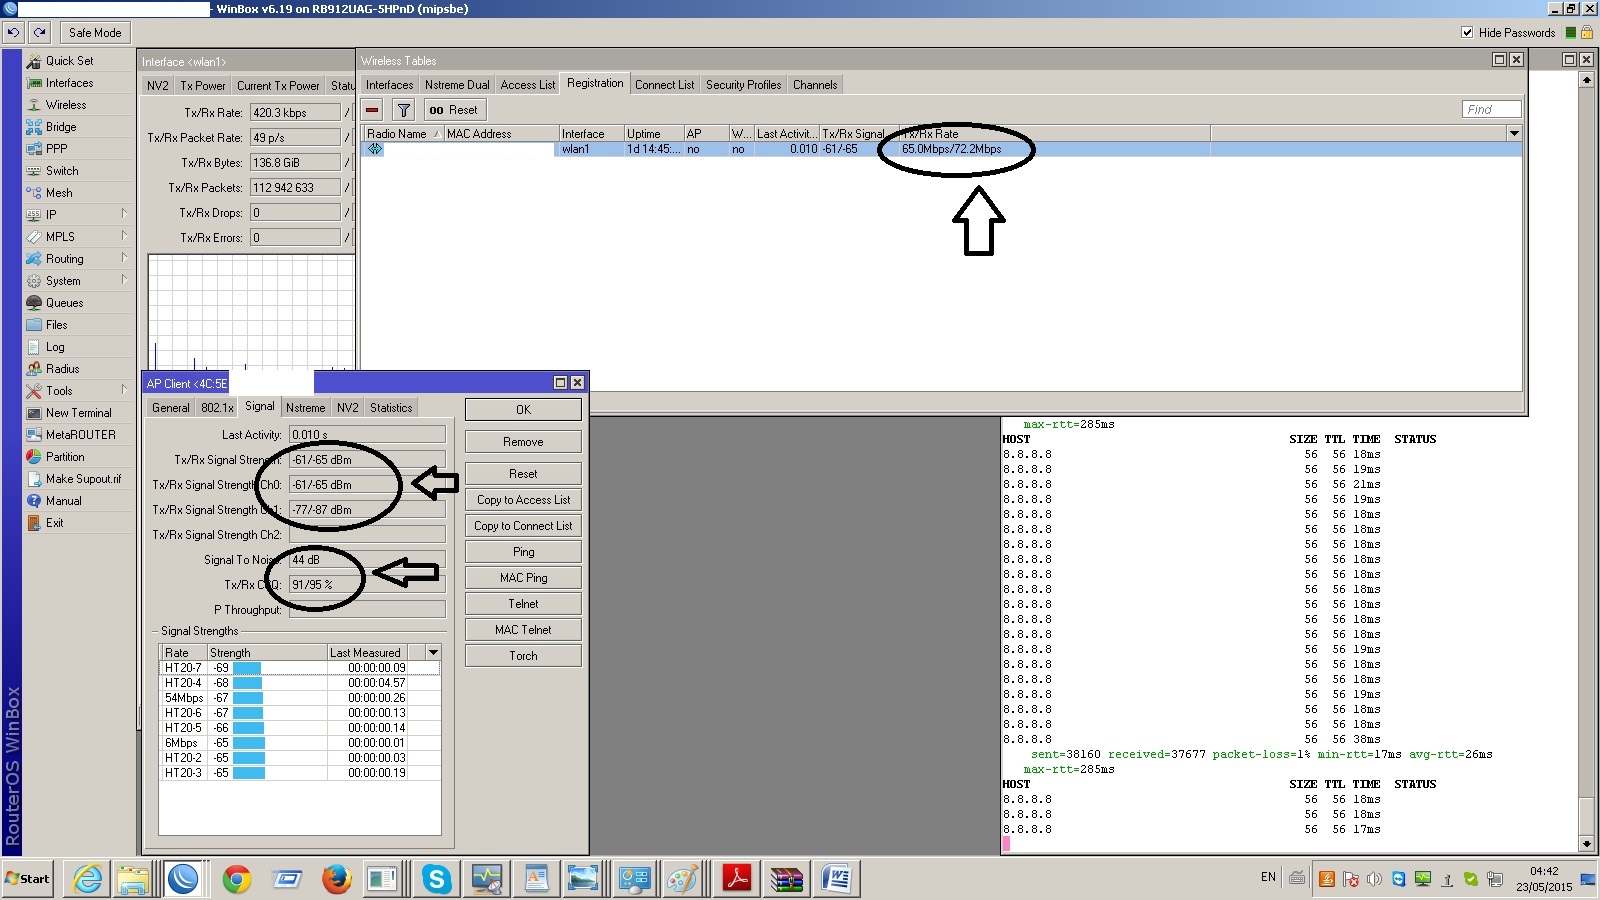Open column dropdown in Signal Strengths table
This screenshot has height=900, width=1600.
coord(433,652)
